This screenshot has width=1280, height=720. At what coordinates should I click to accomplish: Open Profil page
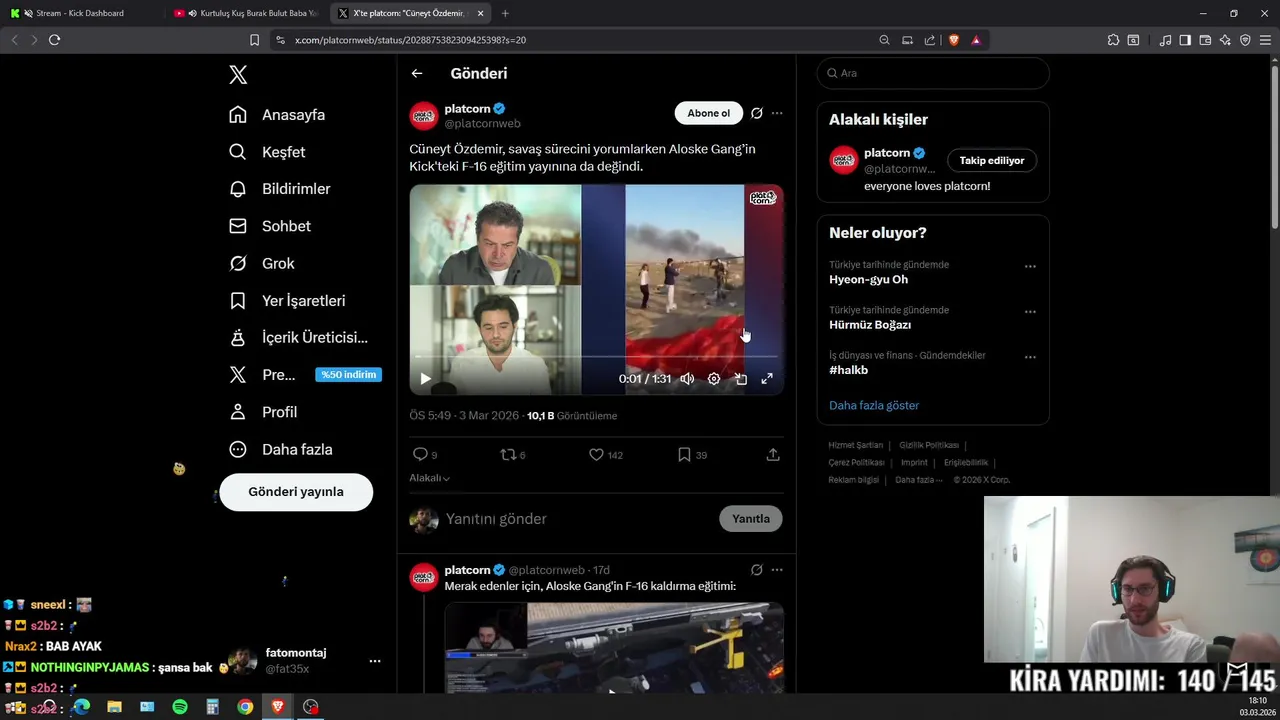(263, 412)
